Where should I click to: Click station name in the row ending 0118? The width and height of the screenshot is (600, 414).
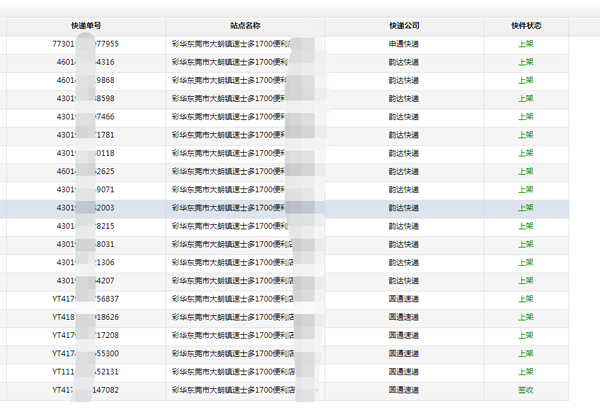pyautogui.click(x=228, y=153)
